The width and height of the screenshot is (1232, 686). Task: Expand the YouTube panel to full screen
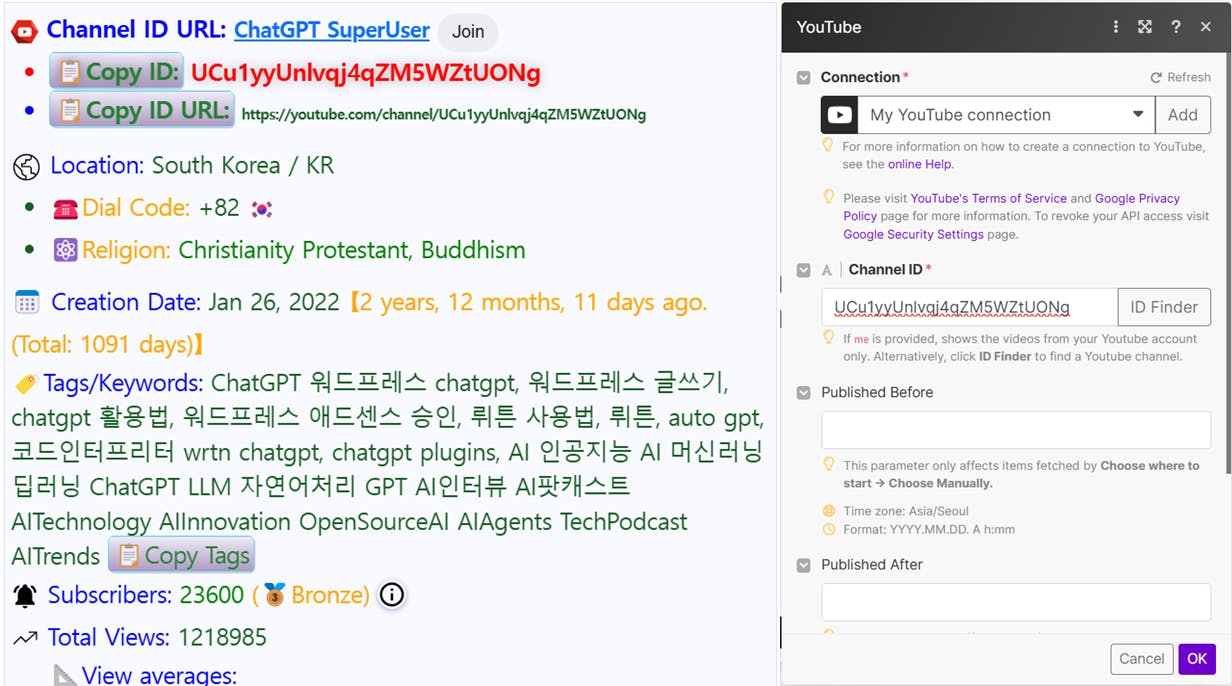coord(1145,27)
